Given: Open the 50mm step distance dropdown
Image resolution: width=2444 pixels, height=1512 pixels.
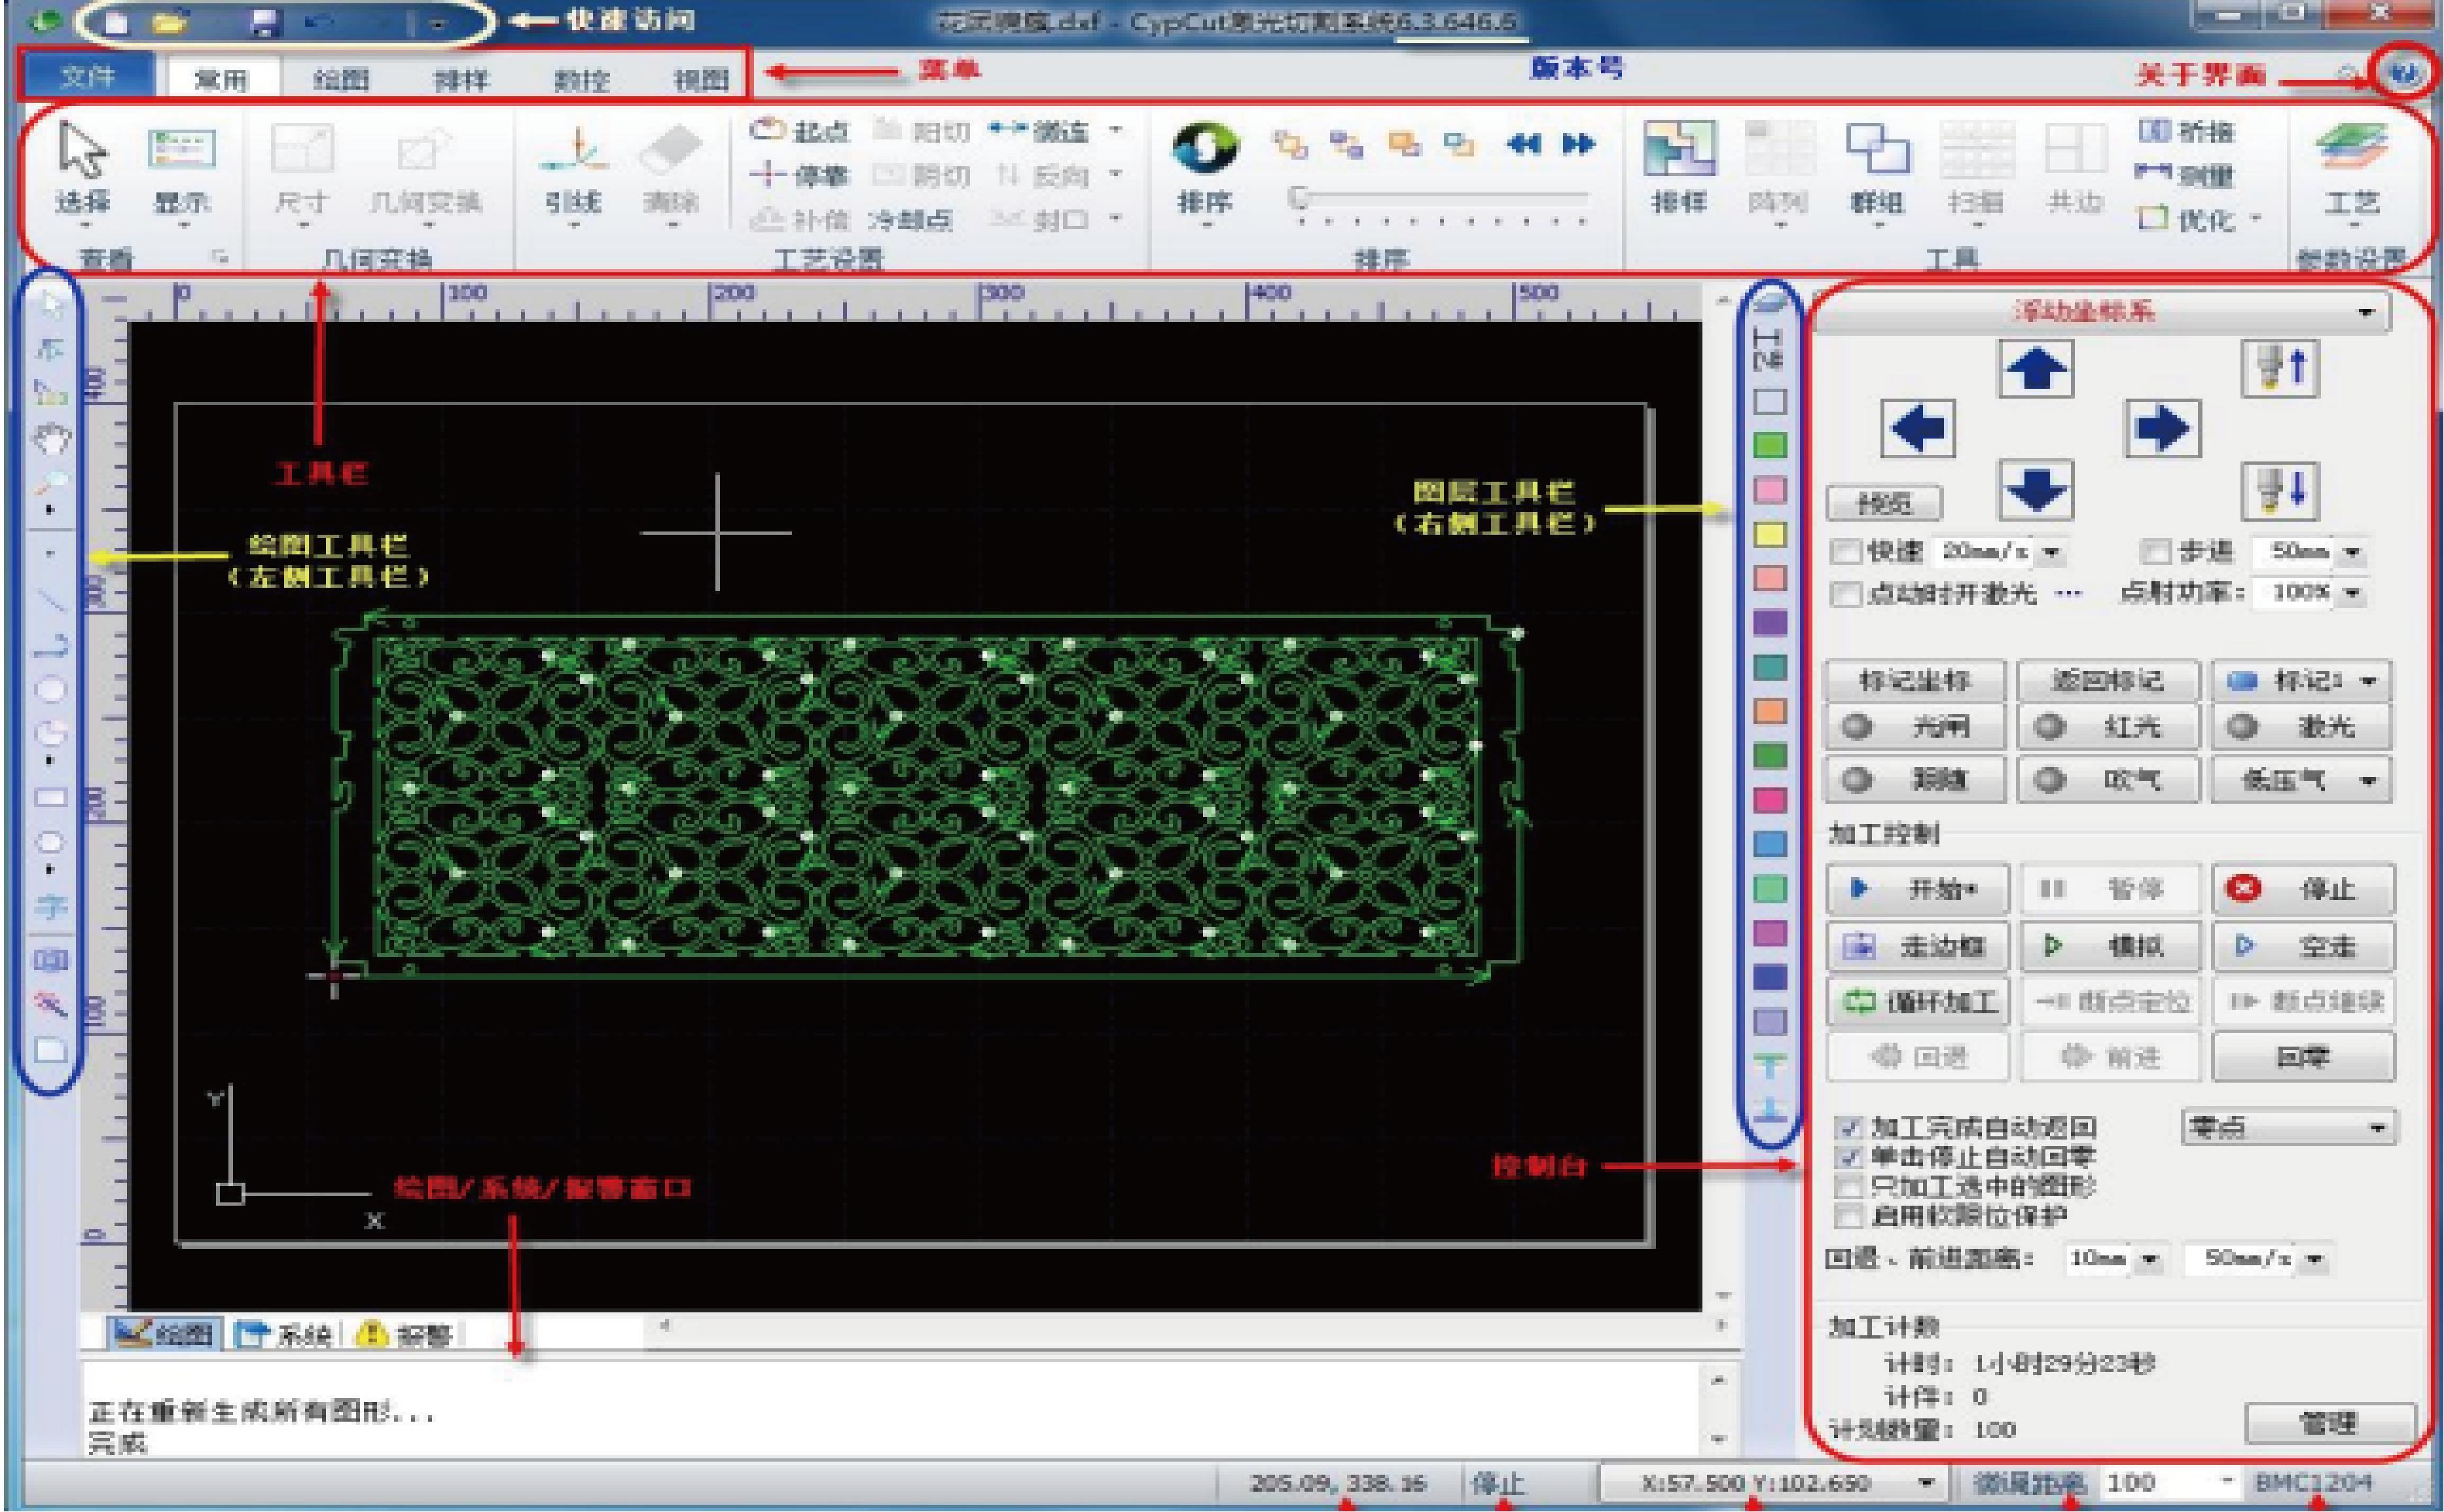Looking at the screenshot, I should pyautogui.click(x=2352, y=552).
